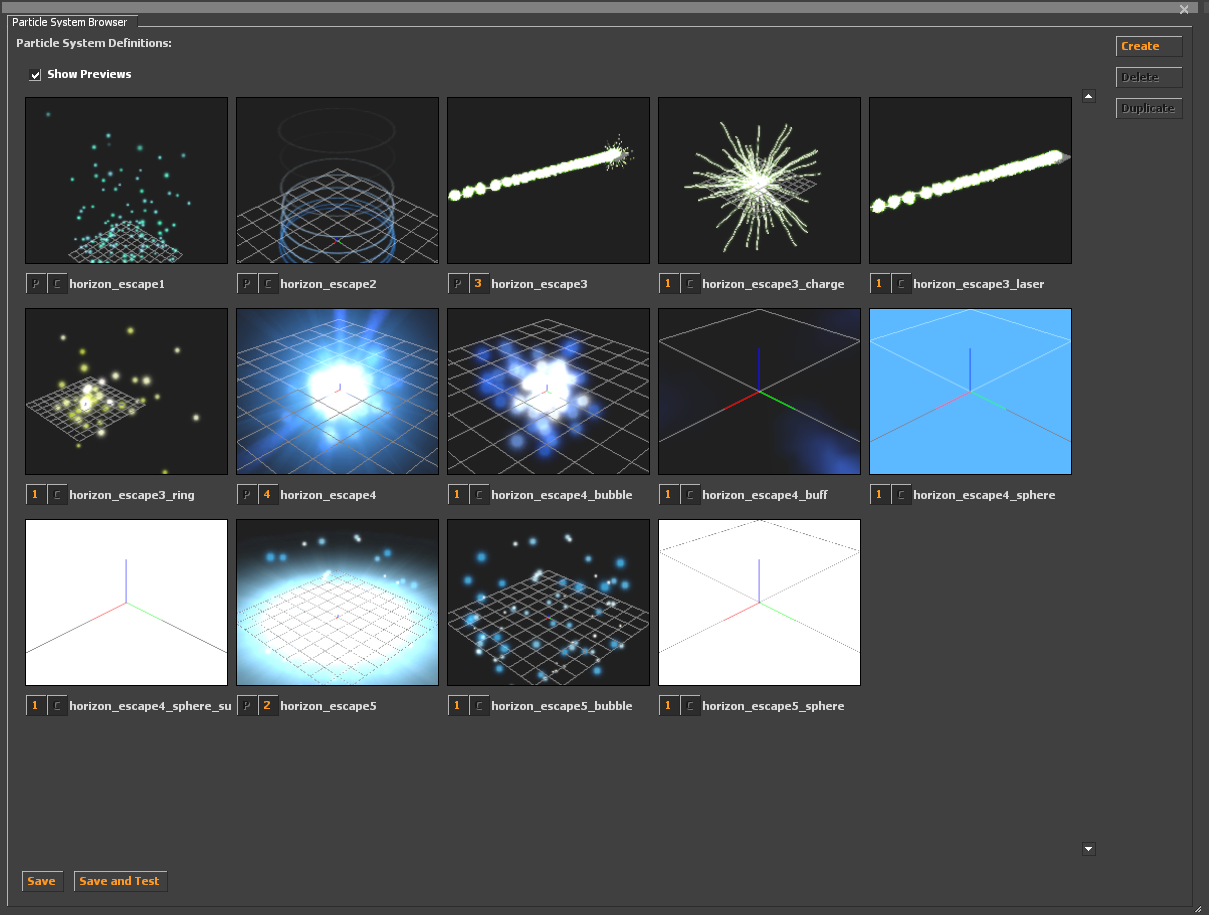The image size is (1209, 915).
Task: Click the Save and Test button
Action: pos(120,881)
